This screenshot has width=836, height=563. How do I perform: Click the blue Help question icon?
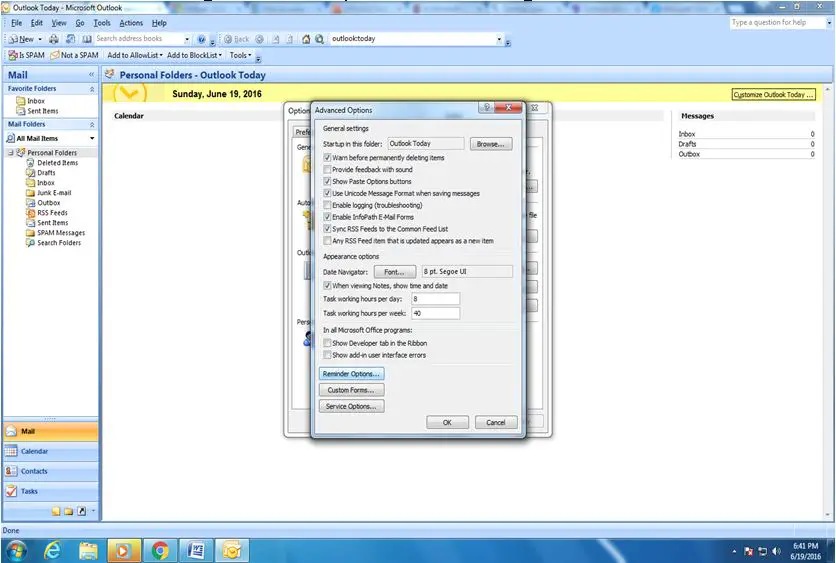click(x=201, y=39)
